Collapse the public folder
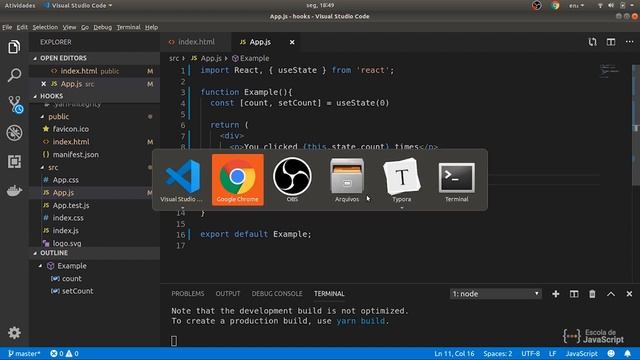The height and width of the screenshot is (360, 640). 42,117
